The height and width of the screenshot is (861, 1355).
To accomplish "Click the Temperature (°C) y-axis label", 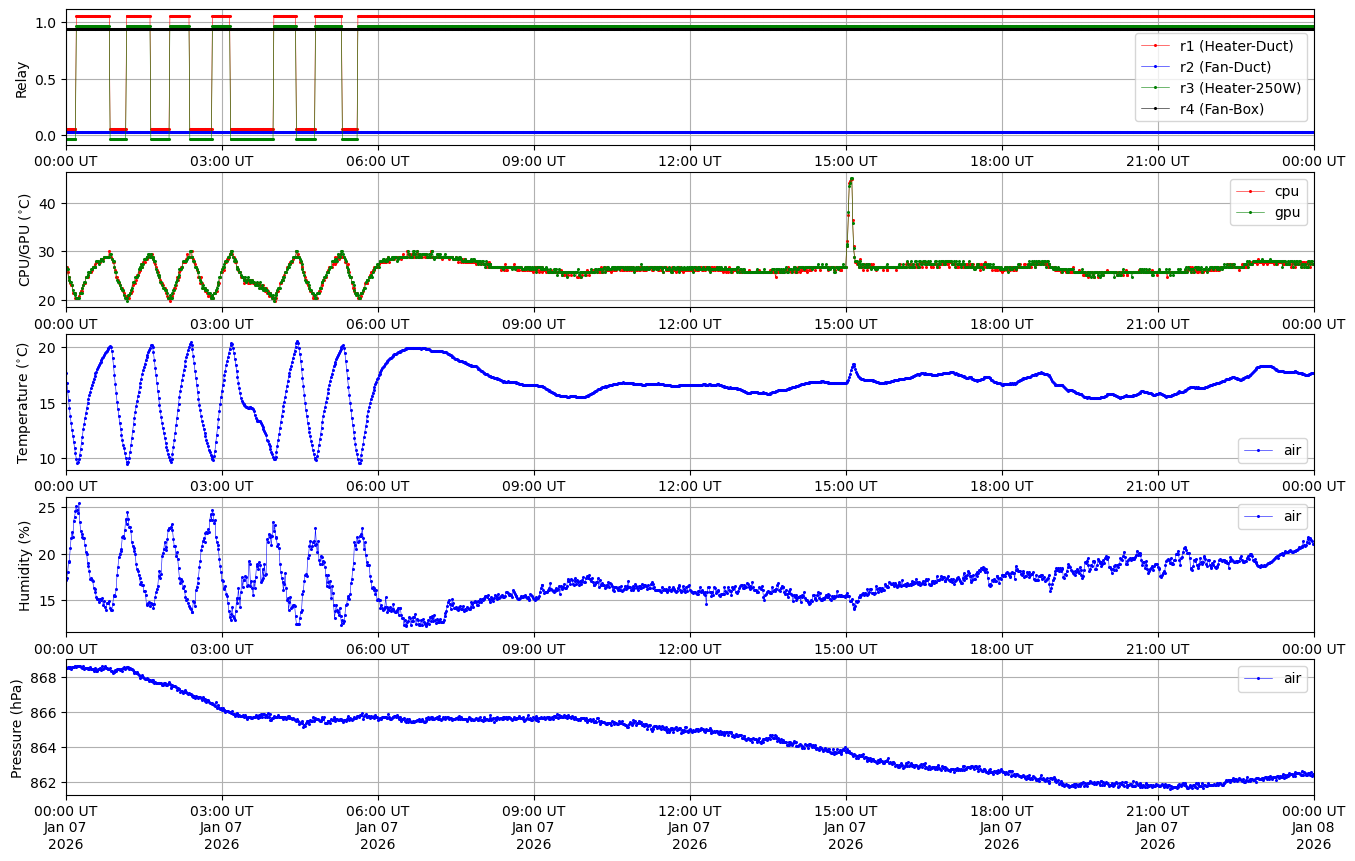I will [22, 402].
